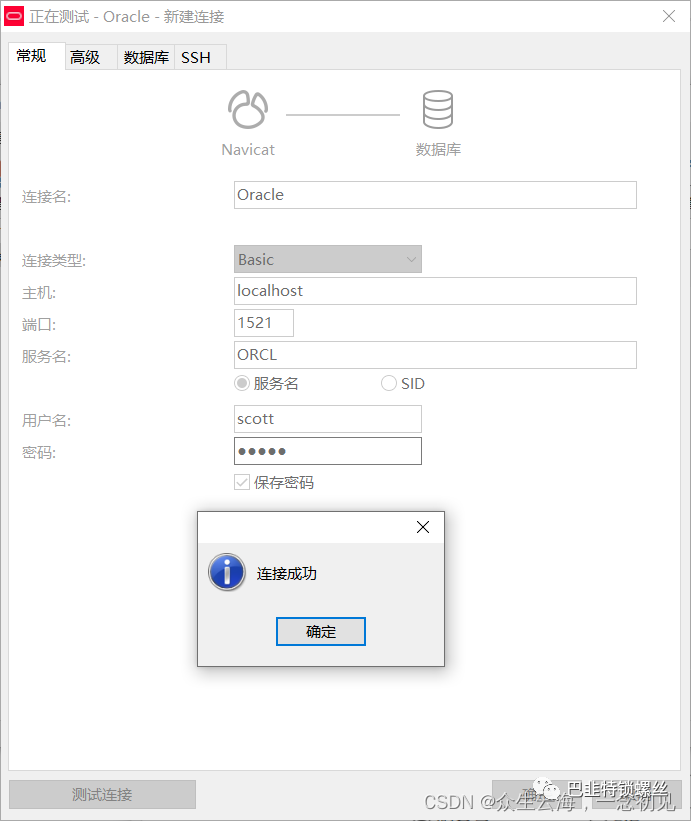Open the 连接类型 Basic dropdown
The image size is (691, 821).
click(x=327, y=260)
